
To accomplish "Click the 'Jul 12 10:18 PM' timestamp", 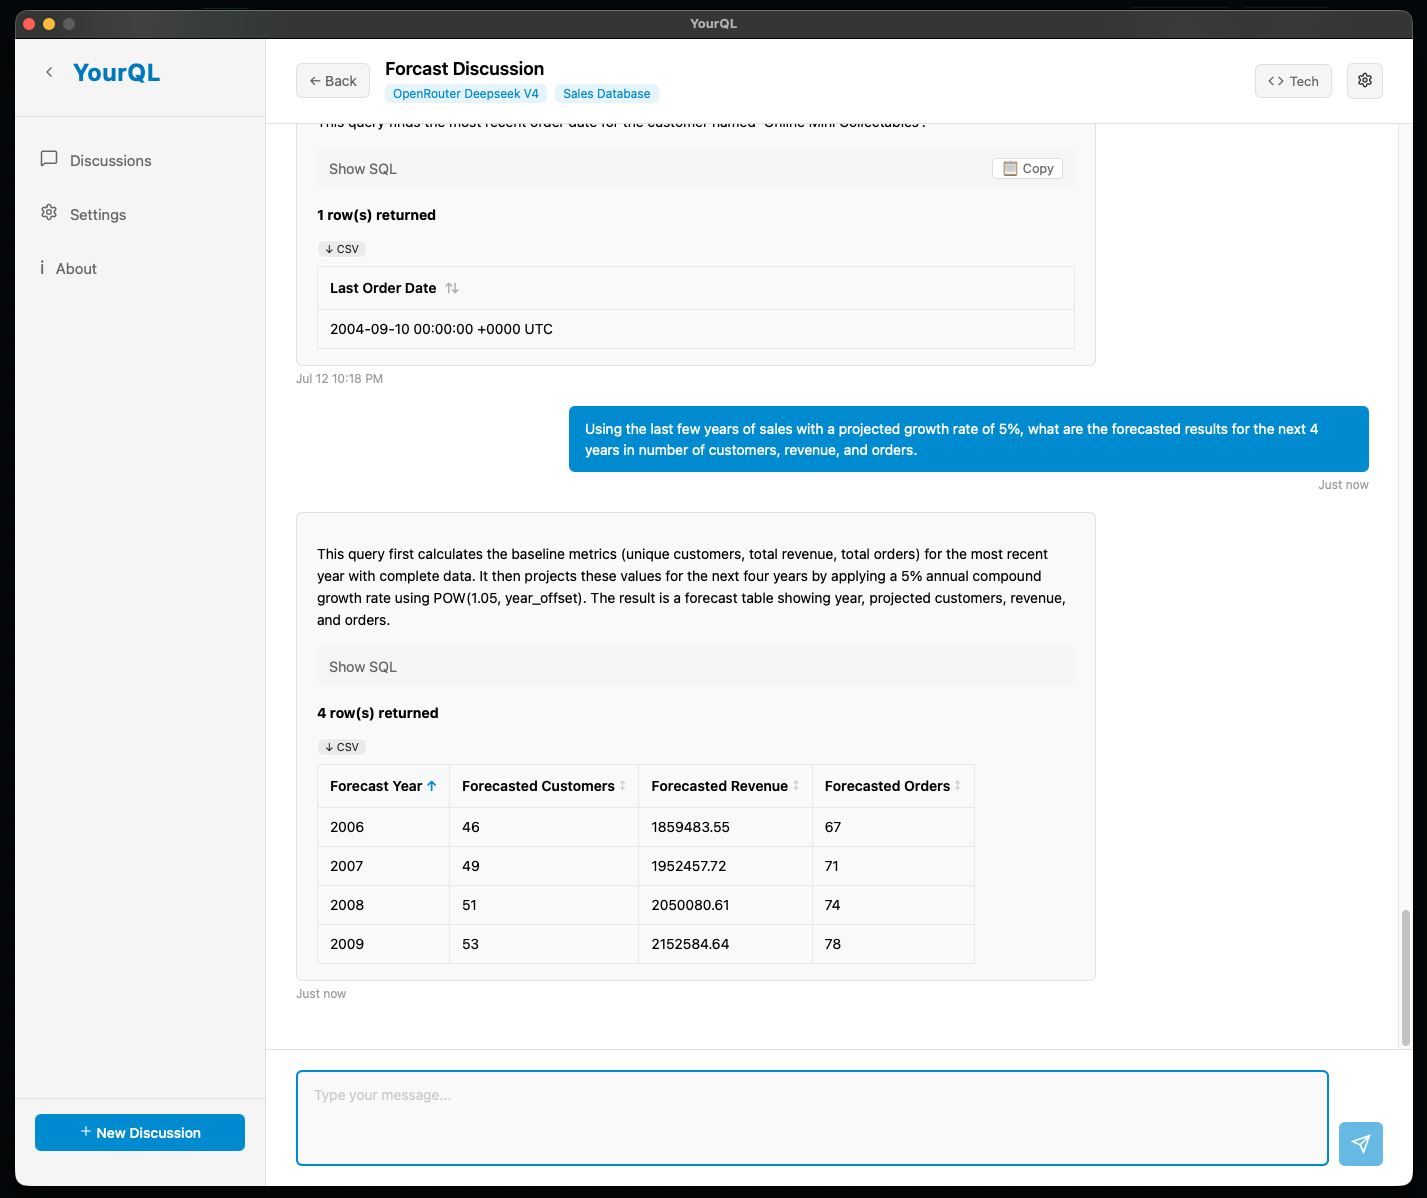I will tap(339, 379).
